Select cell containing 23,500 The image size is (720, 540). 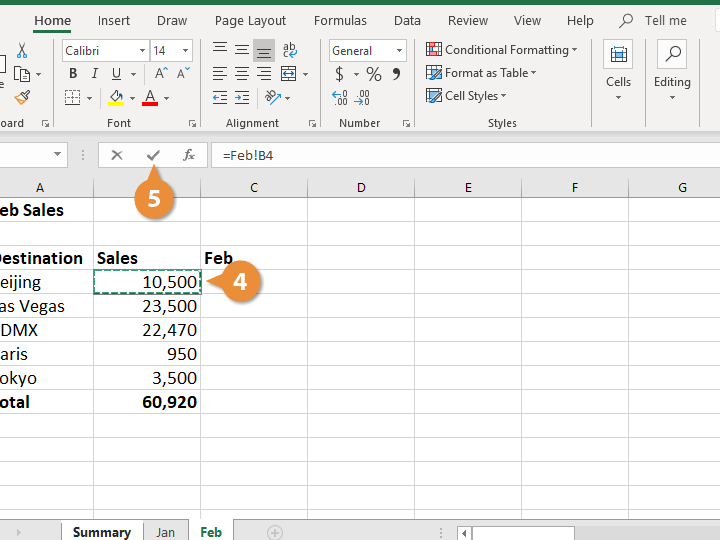(x=147, y=306)
